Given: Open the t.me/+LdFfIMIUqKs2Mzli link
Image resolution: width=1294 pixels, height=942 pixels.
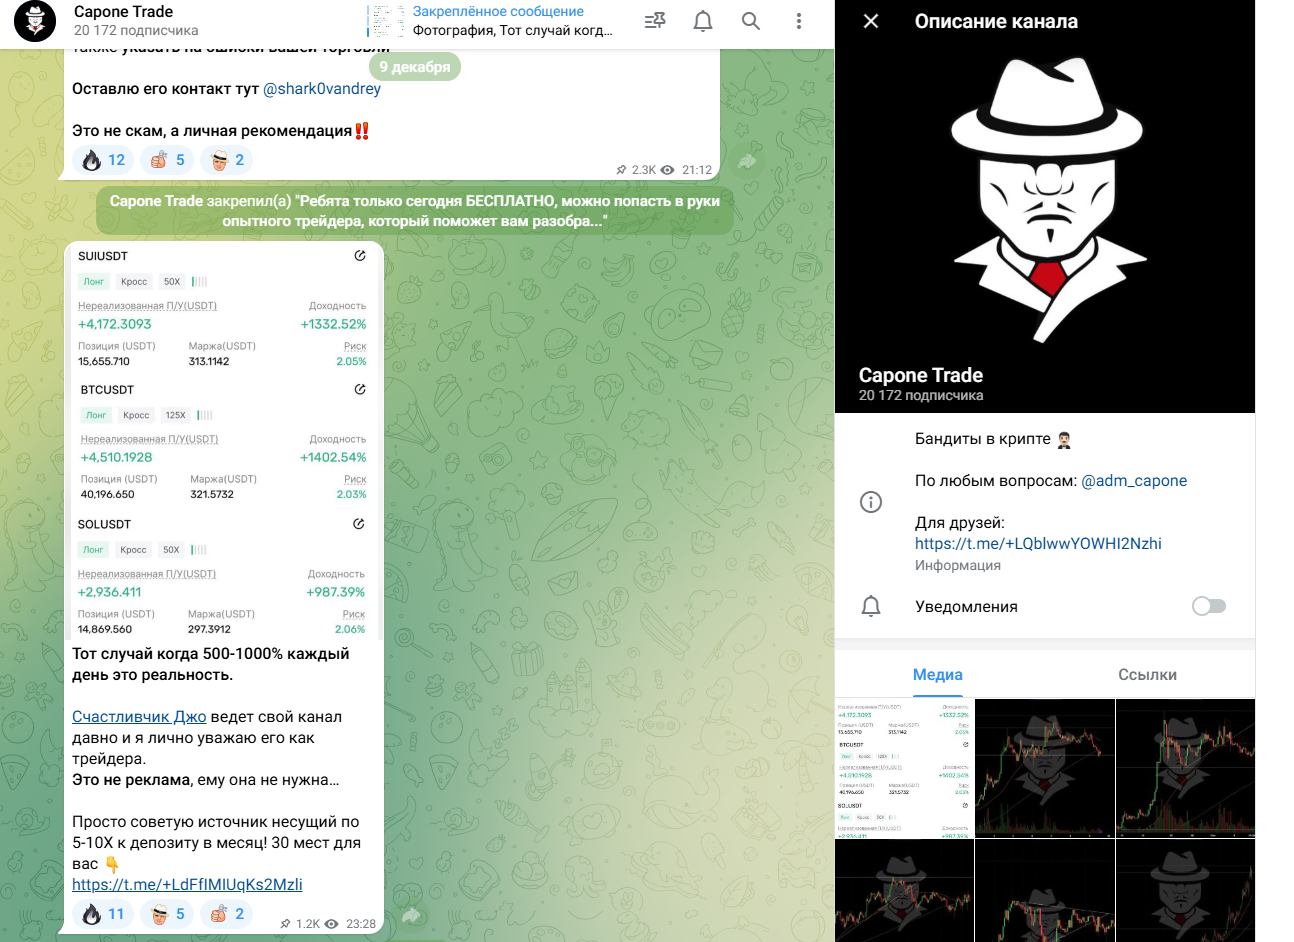Looking at the screenshot, I should coord(187,885).
